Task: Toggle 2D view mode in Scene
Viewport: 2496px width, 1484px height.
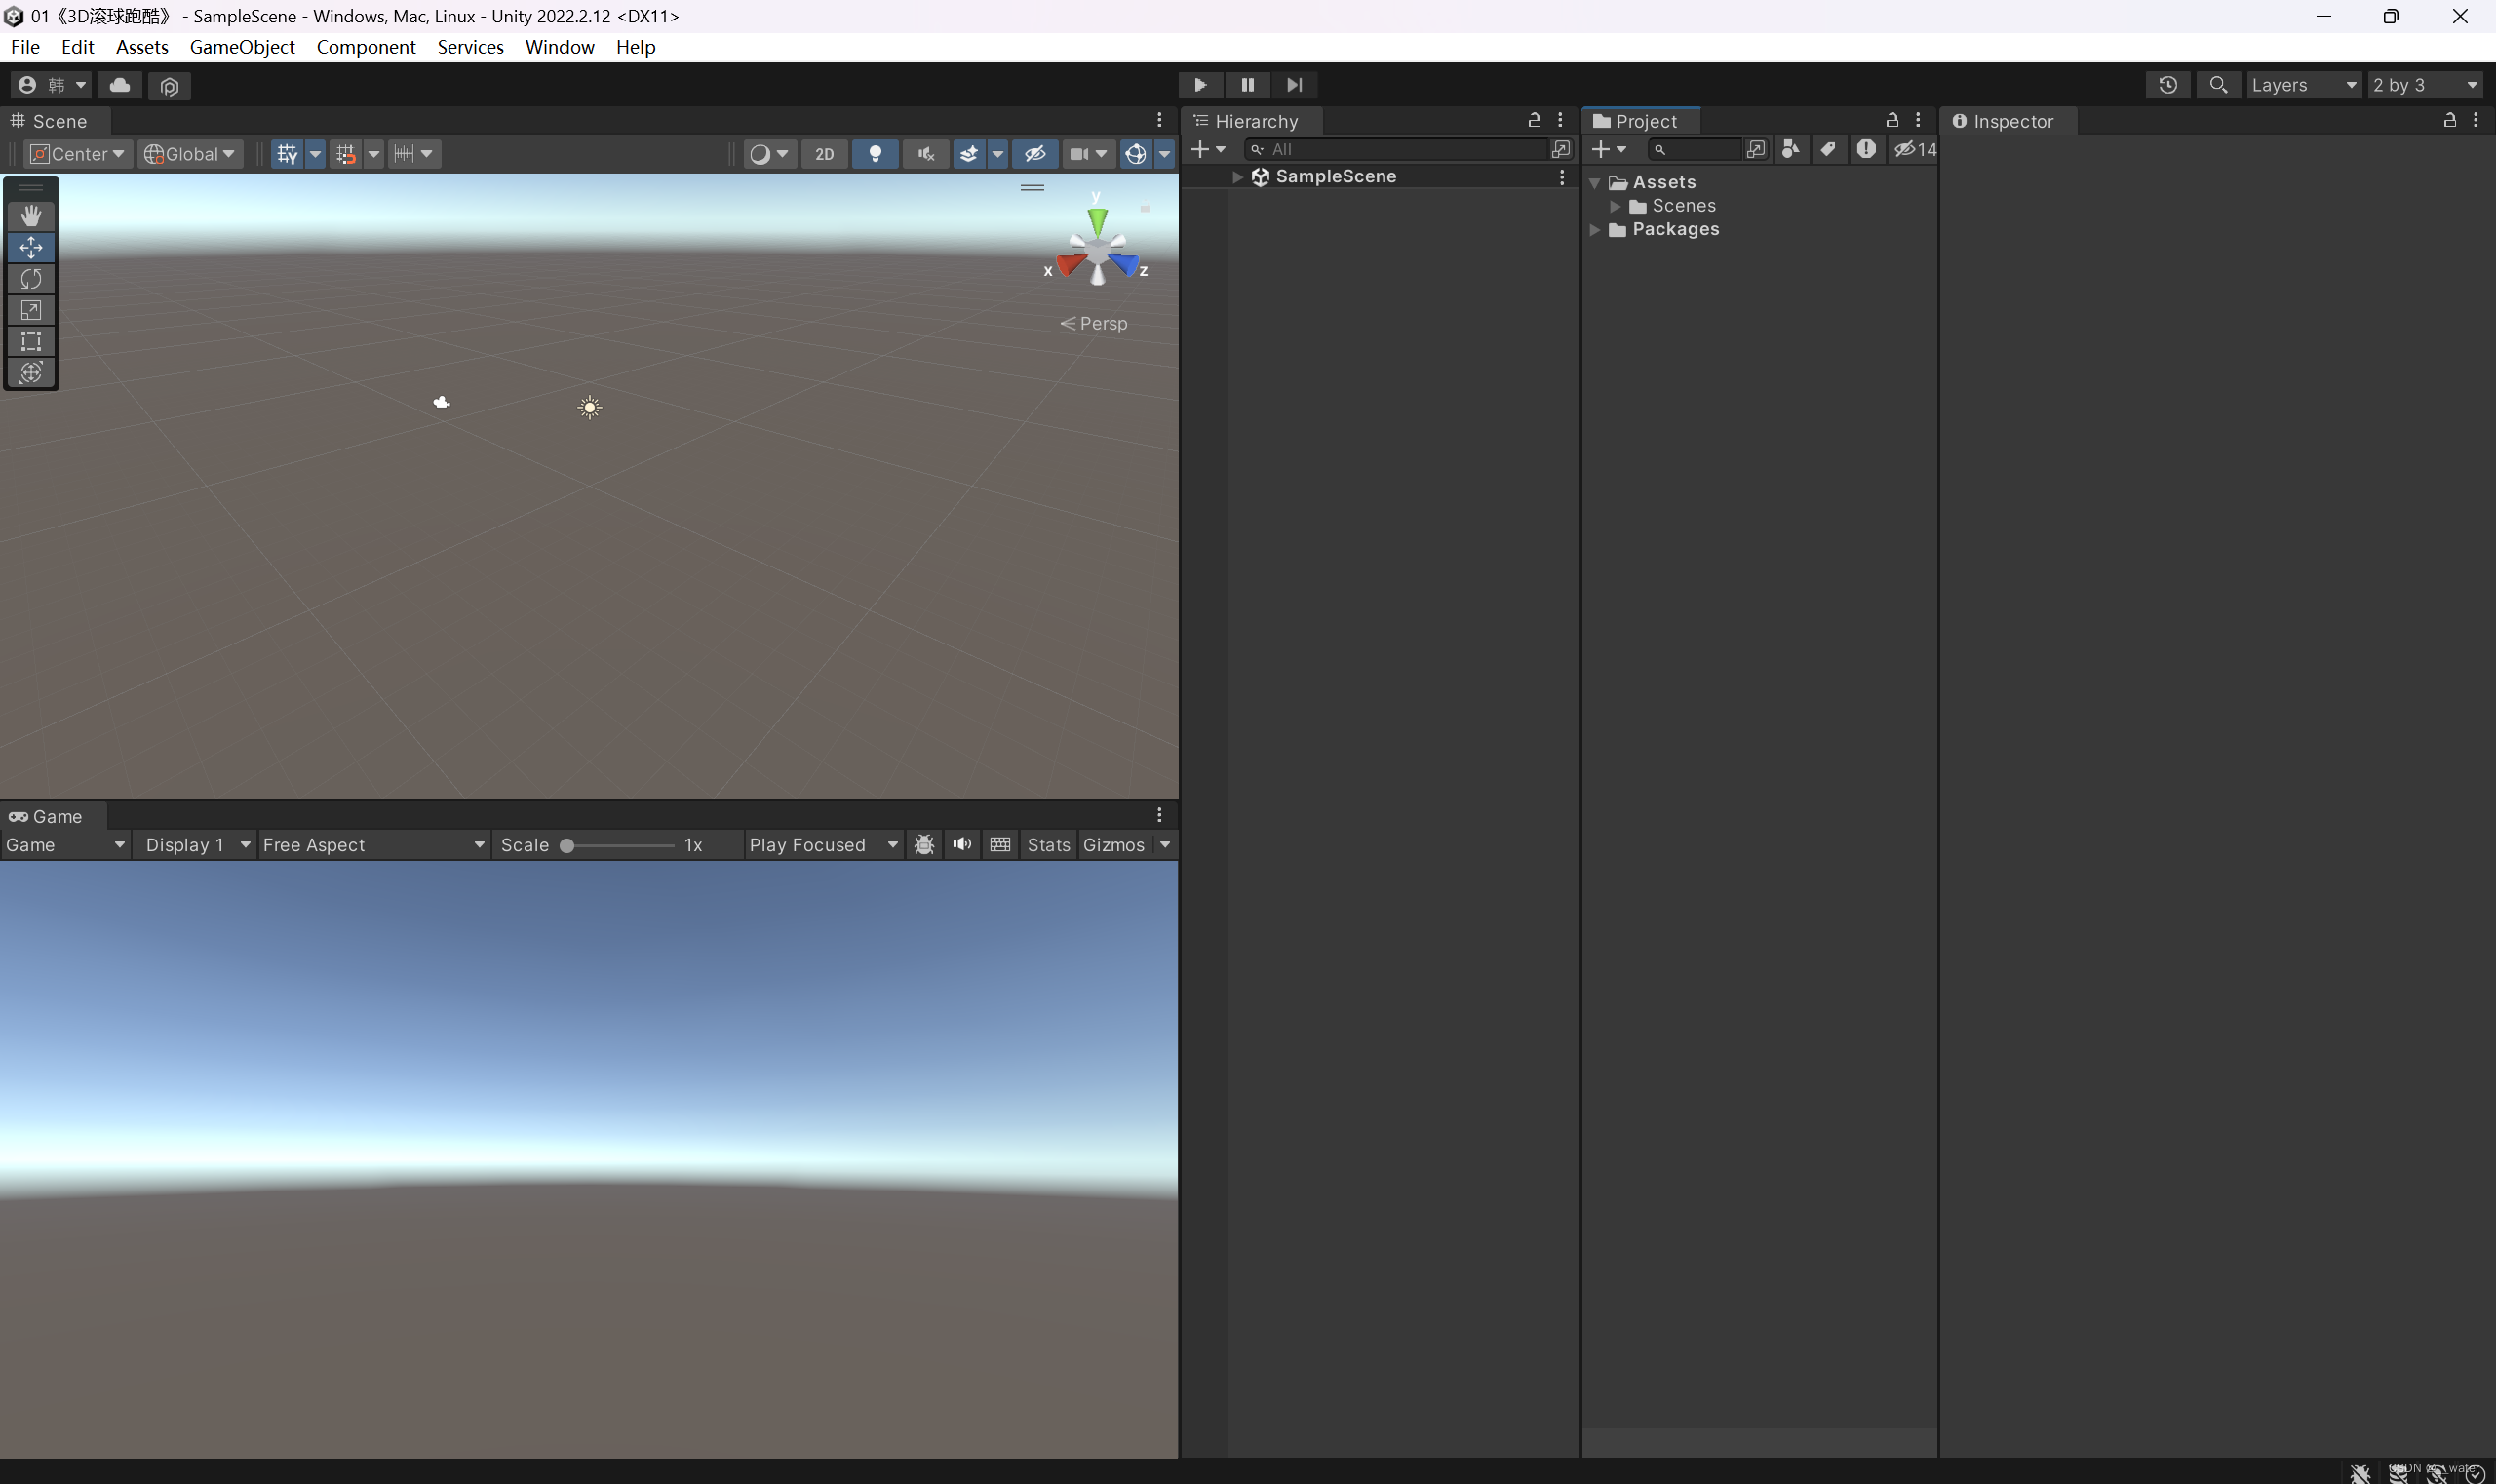Action: click(824, 154)
